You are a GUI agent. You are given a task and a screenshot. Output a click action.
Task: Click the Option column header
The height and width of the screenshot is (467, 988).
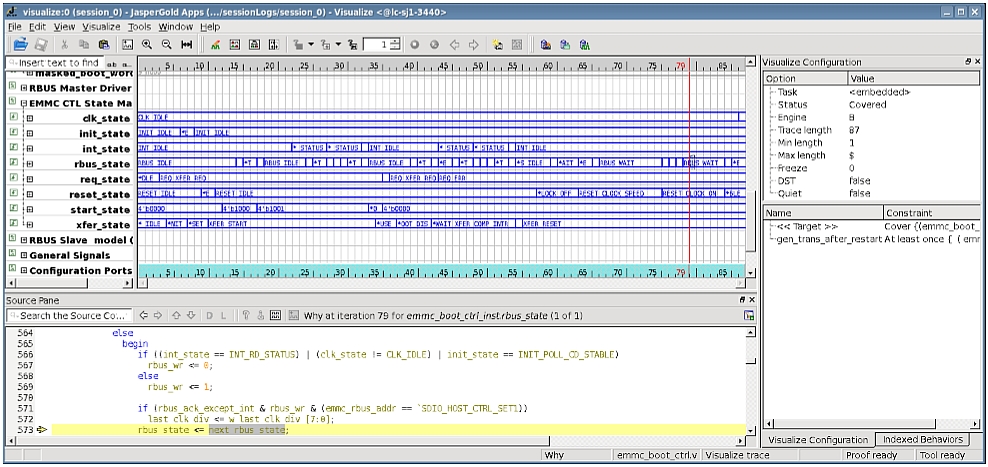tap(781, 78)
